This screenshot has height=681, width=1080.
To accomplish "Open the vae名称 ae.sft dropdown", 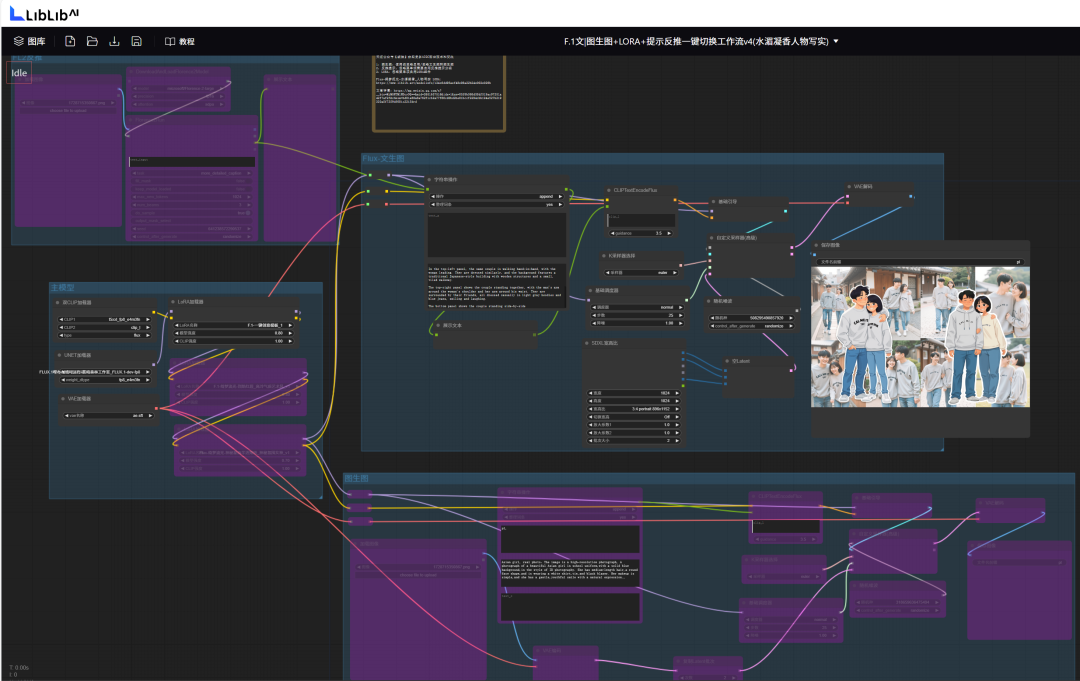I will click(108, 415).
